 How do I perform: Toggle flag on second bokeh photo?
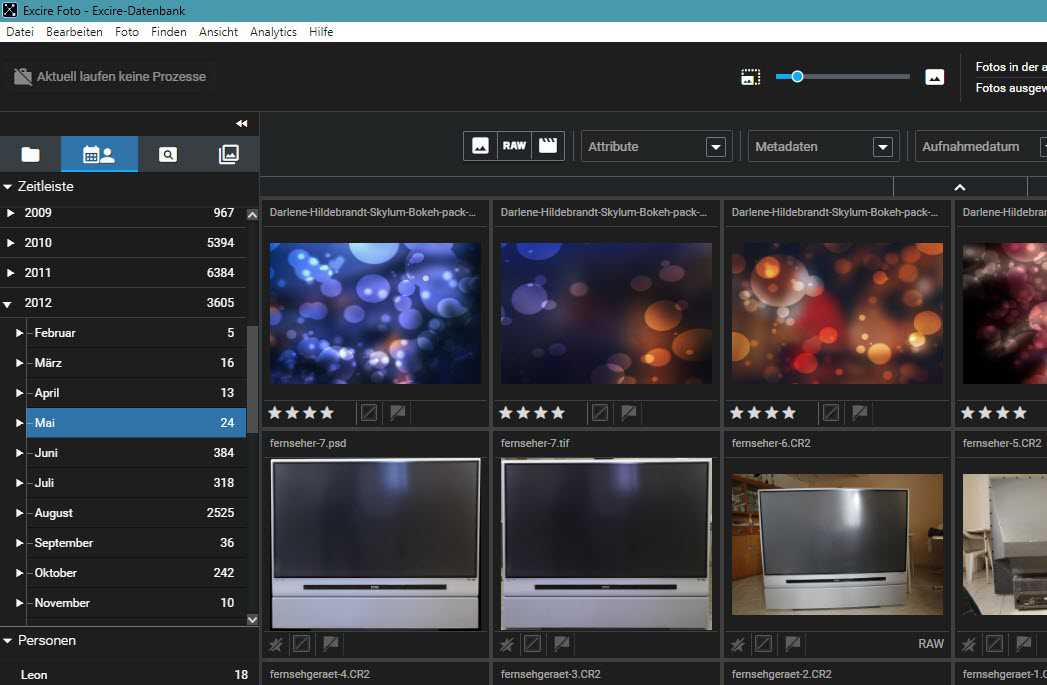[629, 413]
